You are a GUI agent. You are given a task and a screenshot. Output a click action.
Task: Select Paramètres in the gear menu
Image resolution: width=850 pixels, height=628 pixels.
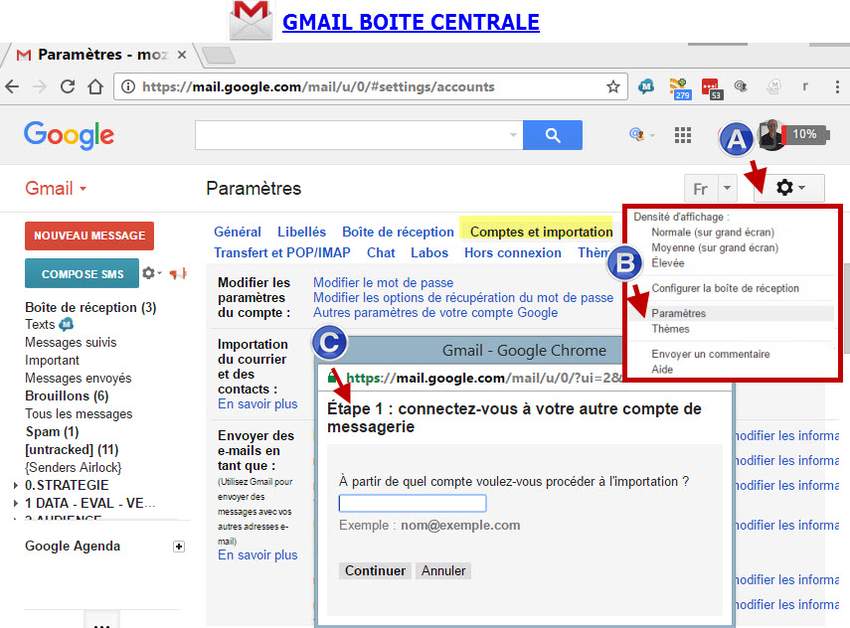679,313
